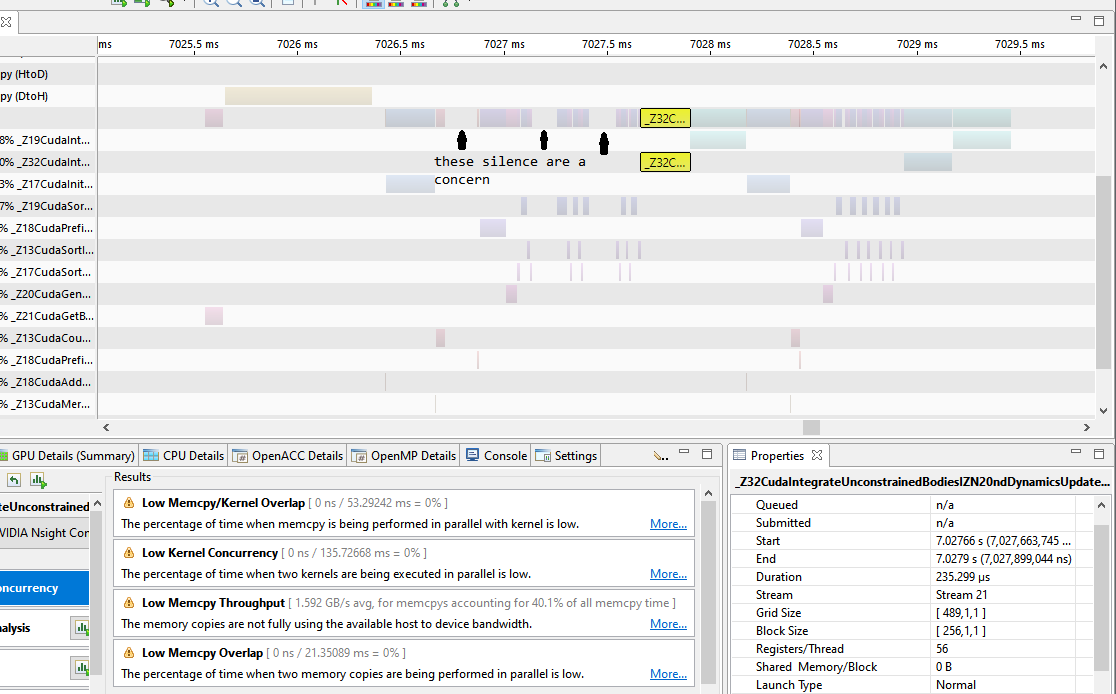1116x694 pixels.
Task: Select the _Z19CudaInt kernel row label
Action: [48, 140]
